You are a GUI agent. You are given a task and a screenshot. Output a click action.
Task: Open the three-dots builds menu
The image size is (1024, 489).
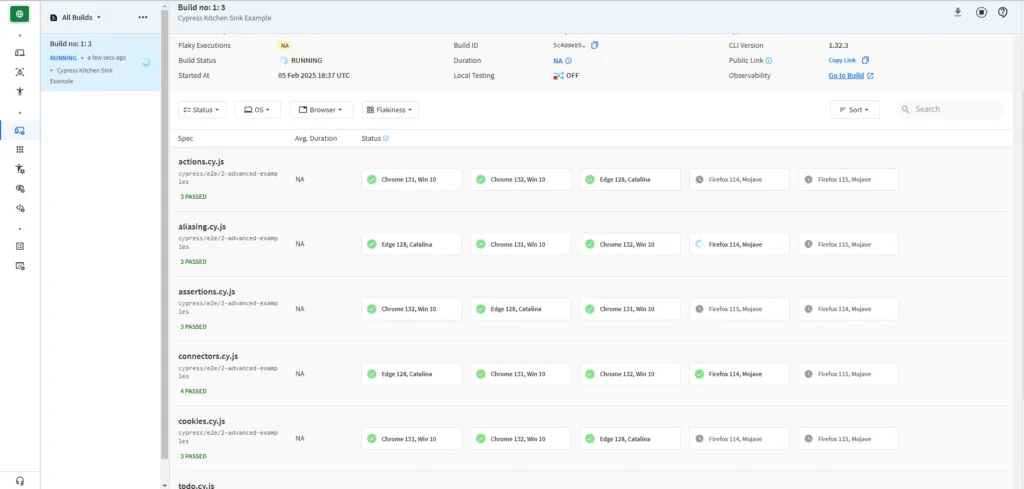click(143, 18)
